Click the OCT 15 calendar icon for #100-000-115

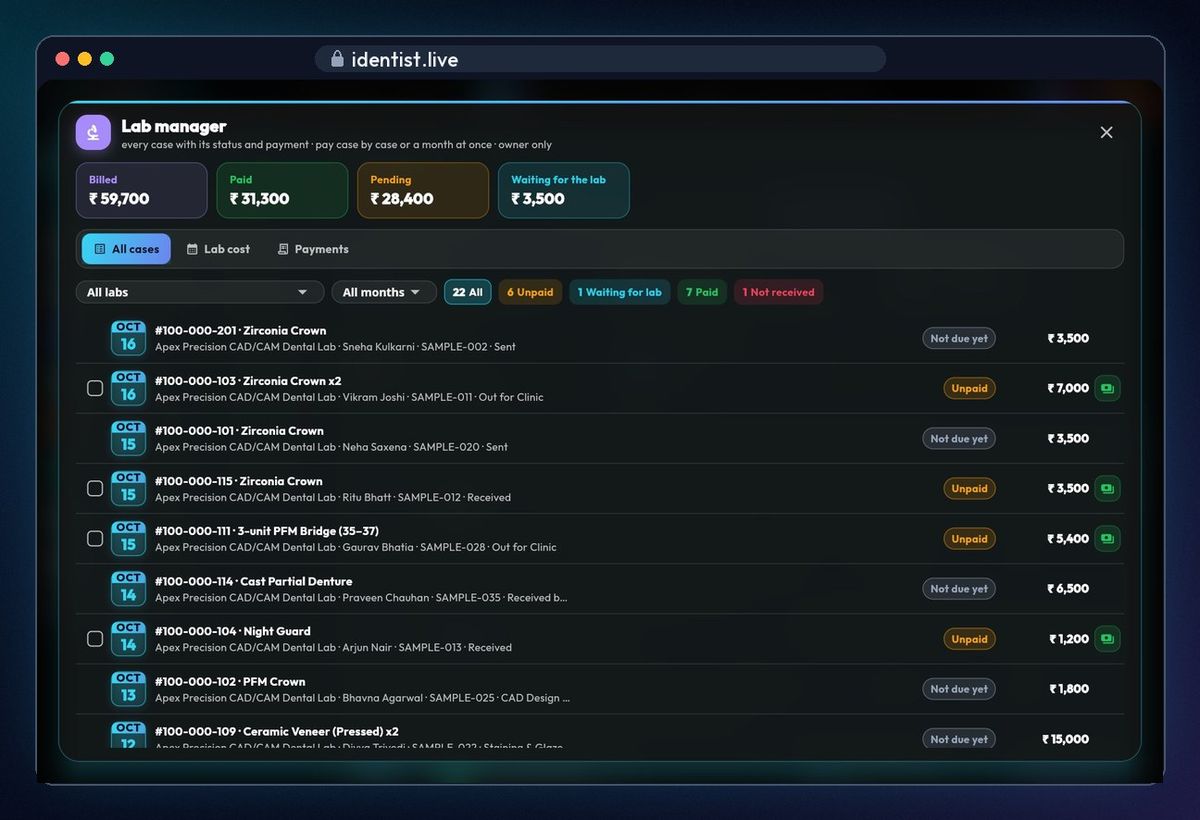click(128, 488)
